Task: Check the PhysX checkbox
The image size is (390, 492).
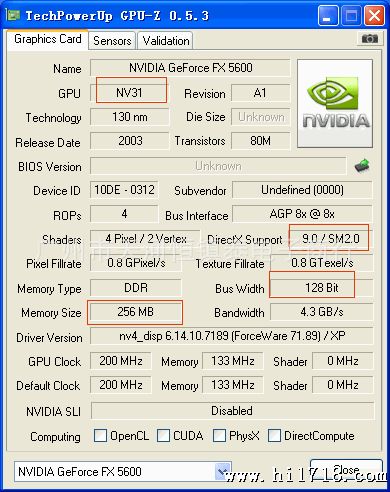Action: click(219, 435)
